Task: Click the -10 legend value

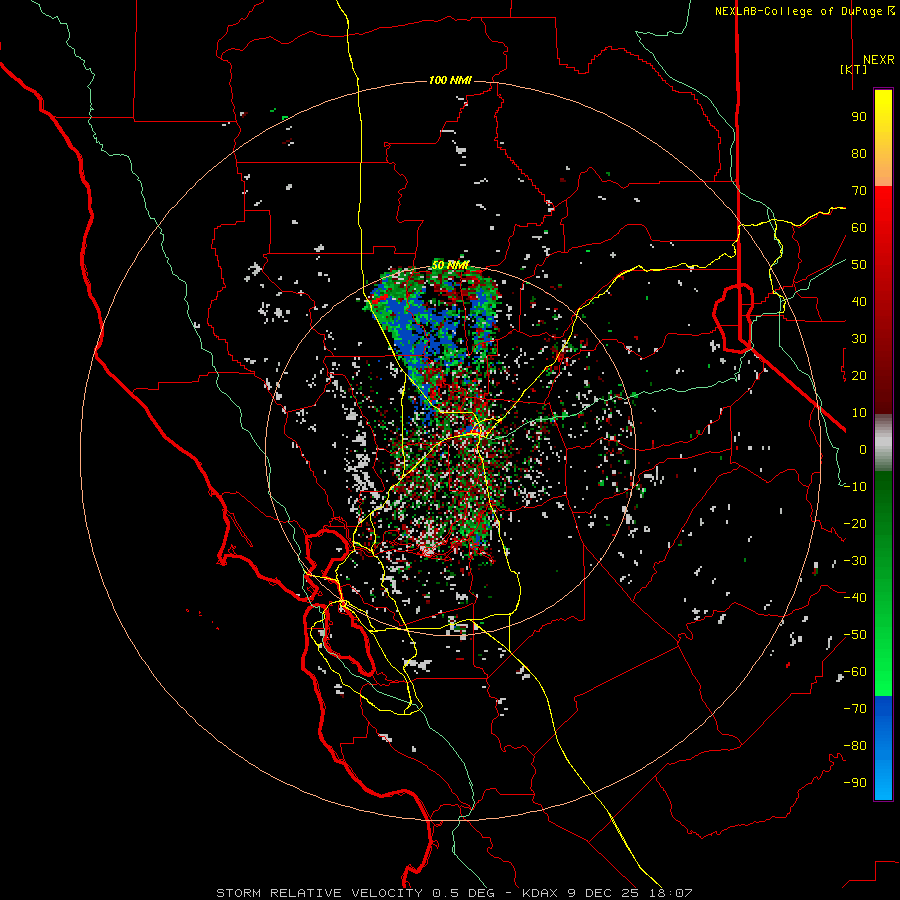Action: (x=855, y=487)
